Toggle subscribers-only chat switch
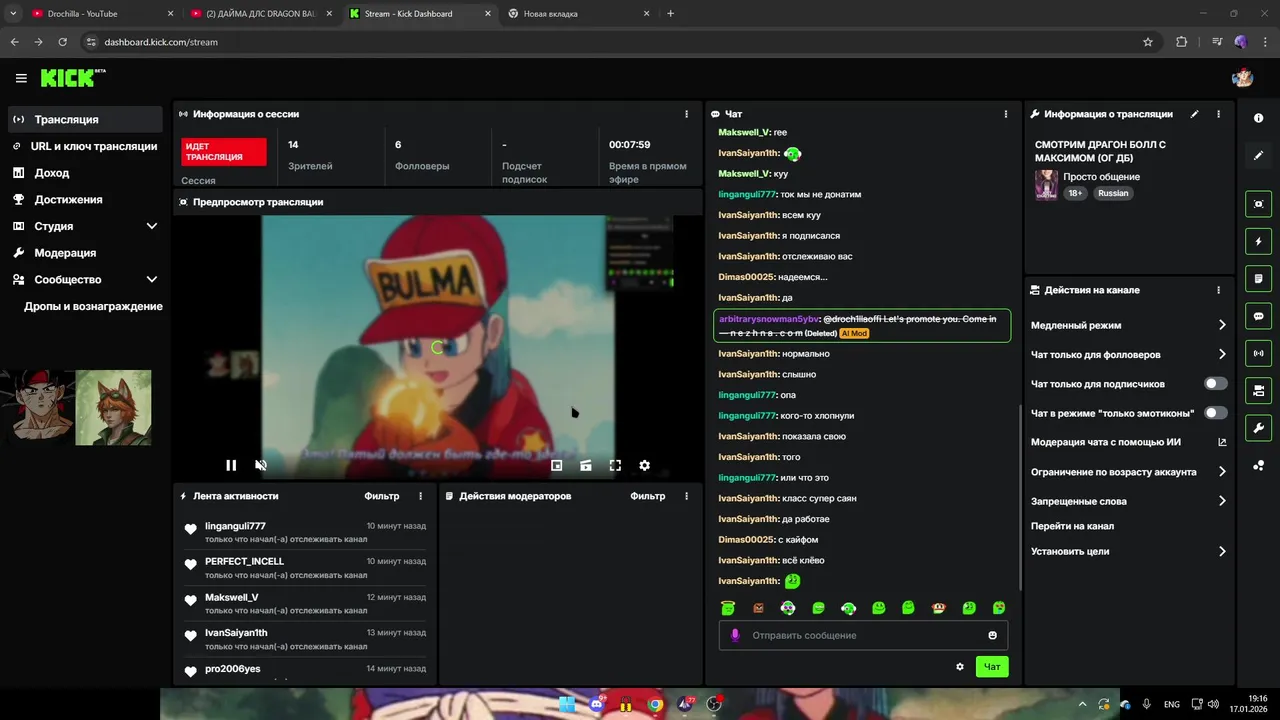 click(1216, 384)
